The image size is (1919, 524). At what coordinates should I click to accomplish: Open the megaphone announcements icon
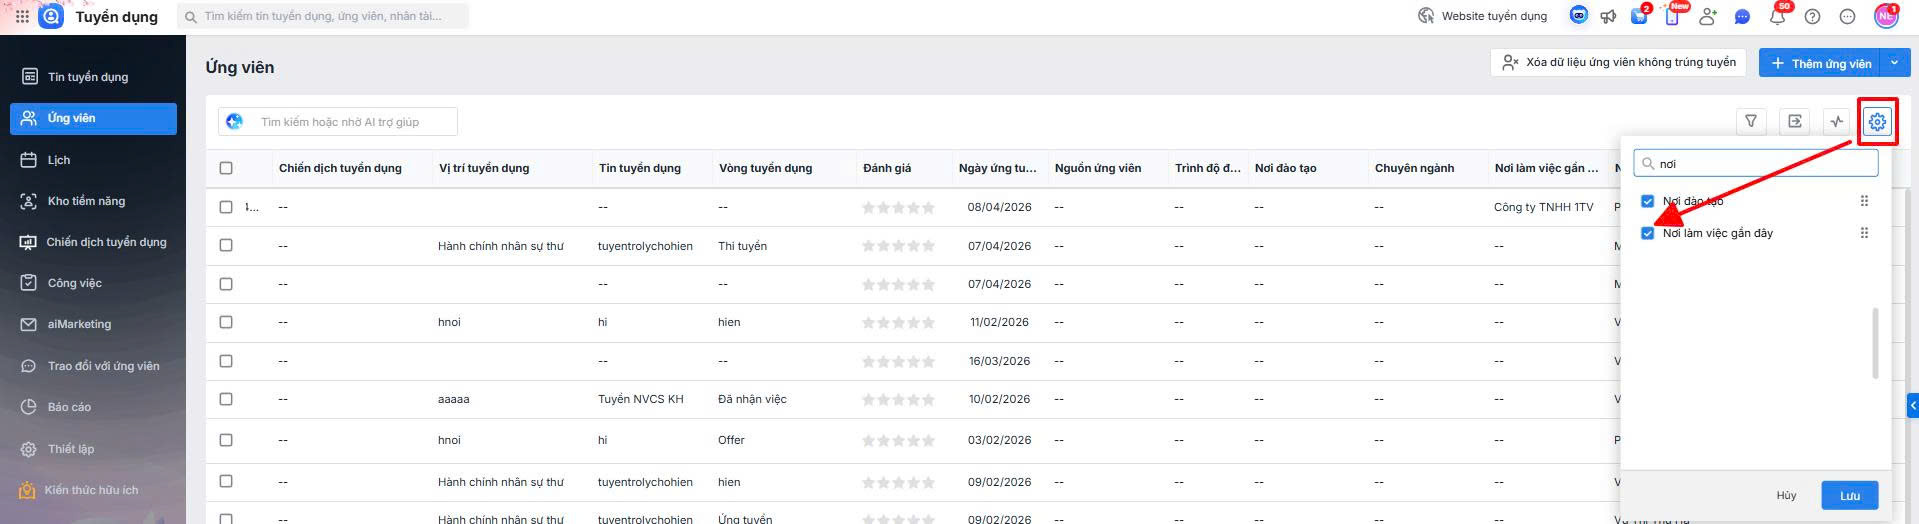[x=1608, y=16]
